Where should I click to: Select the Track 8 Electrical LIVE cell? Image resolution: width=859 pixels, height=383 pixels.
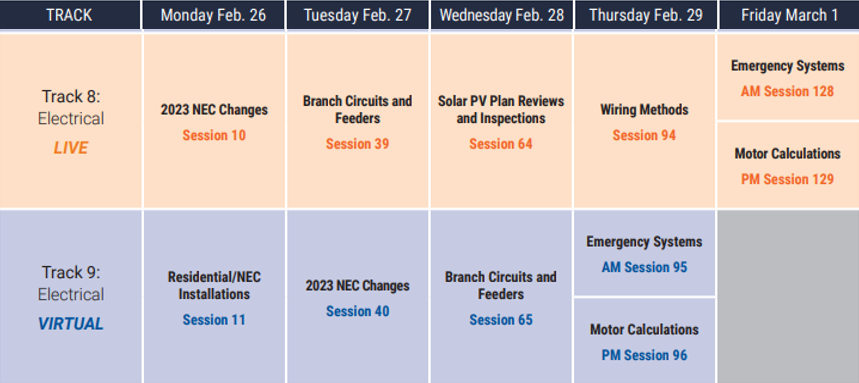[x=70, y=121]
